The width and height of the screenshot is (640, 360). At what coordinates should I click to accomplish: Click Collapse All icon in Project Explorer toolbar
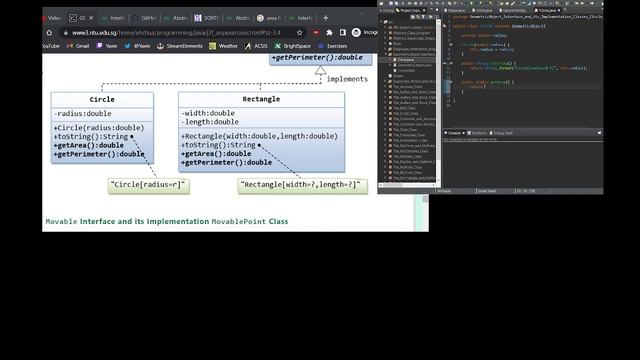point(413,17)
